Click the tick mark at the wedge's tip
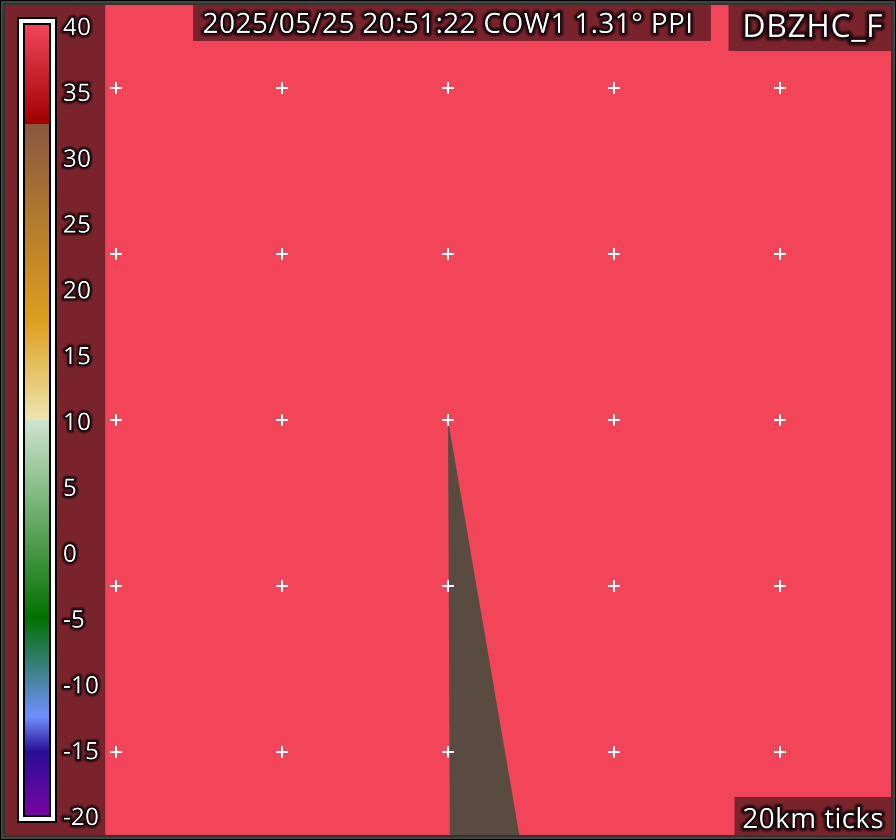The image size is (896, 840). (x=448, y=420)
